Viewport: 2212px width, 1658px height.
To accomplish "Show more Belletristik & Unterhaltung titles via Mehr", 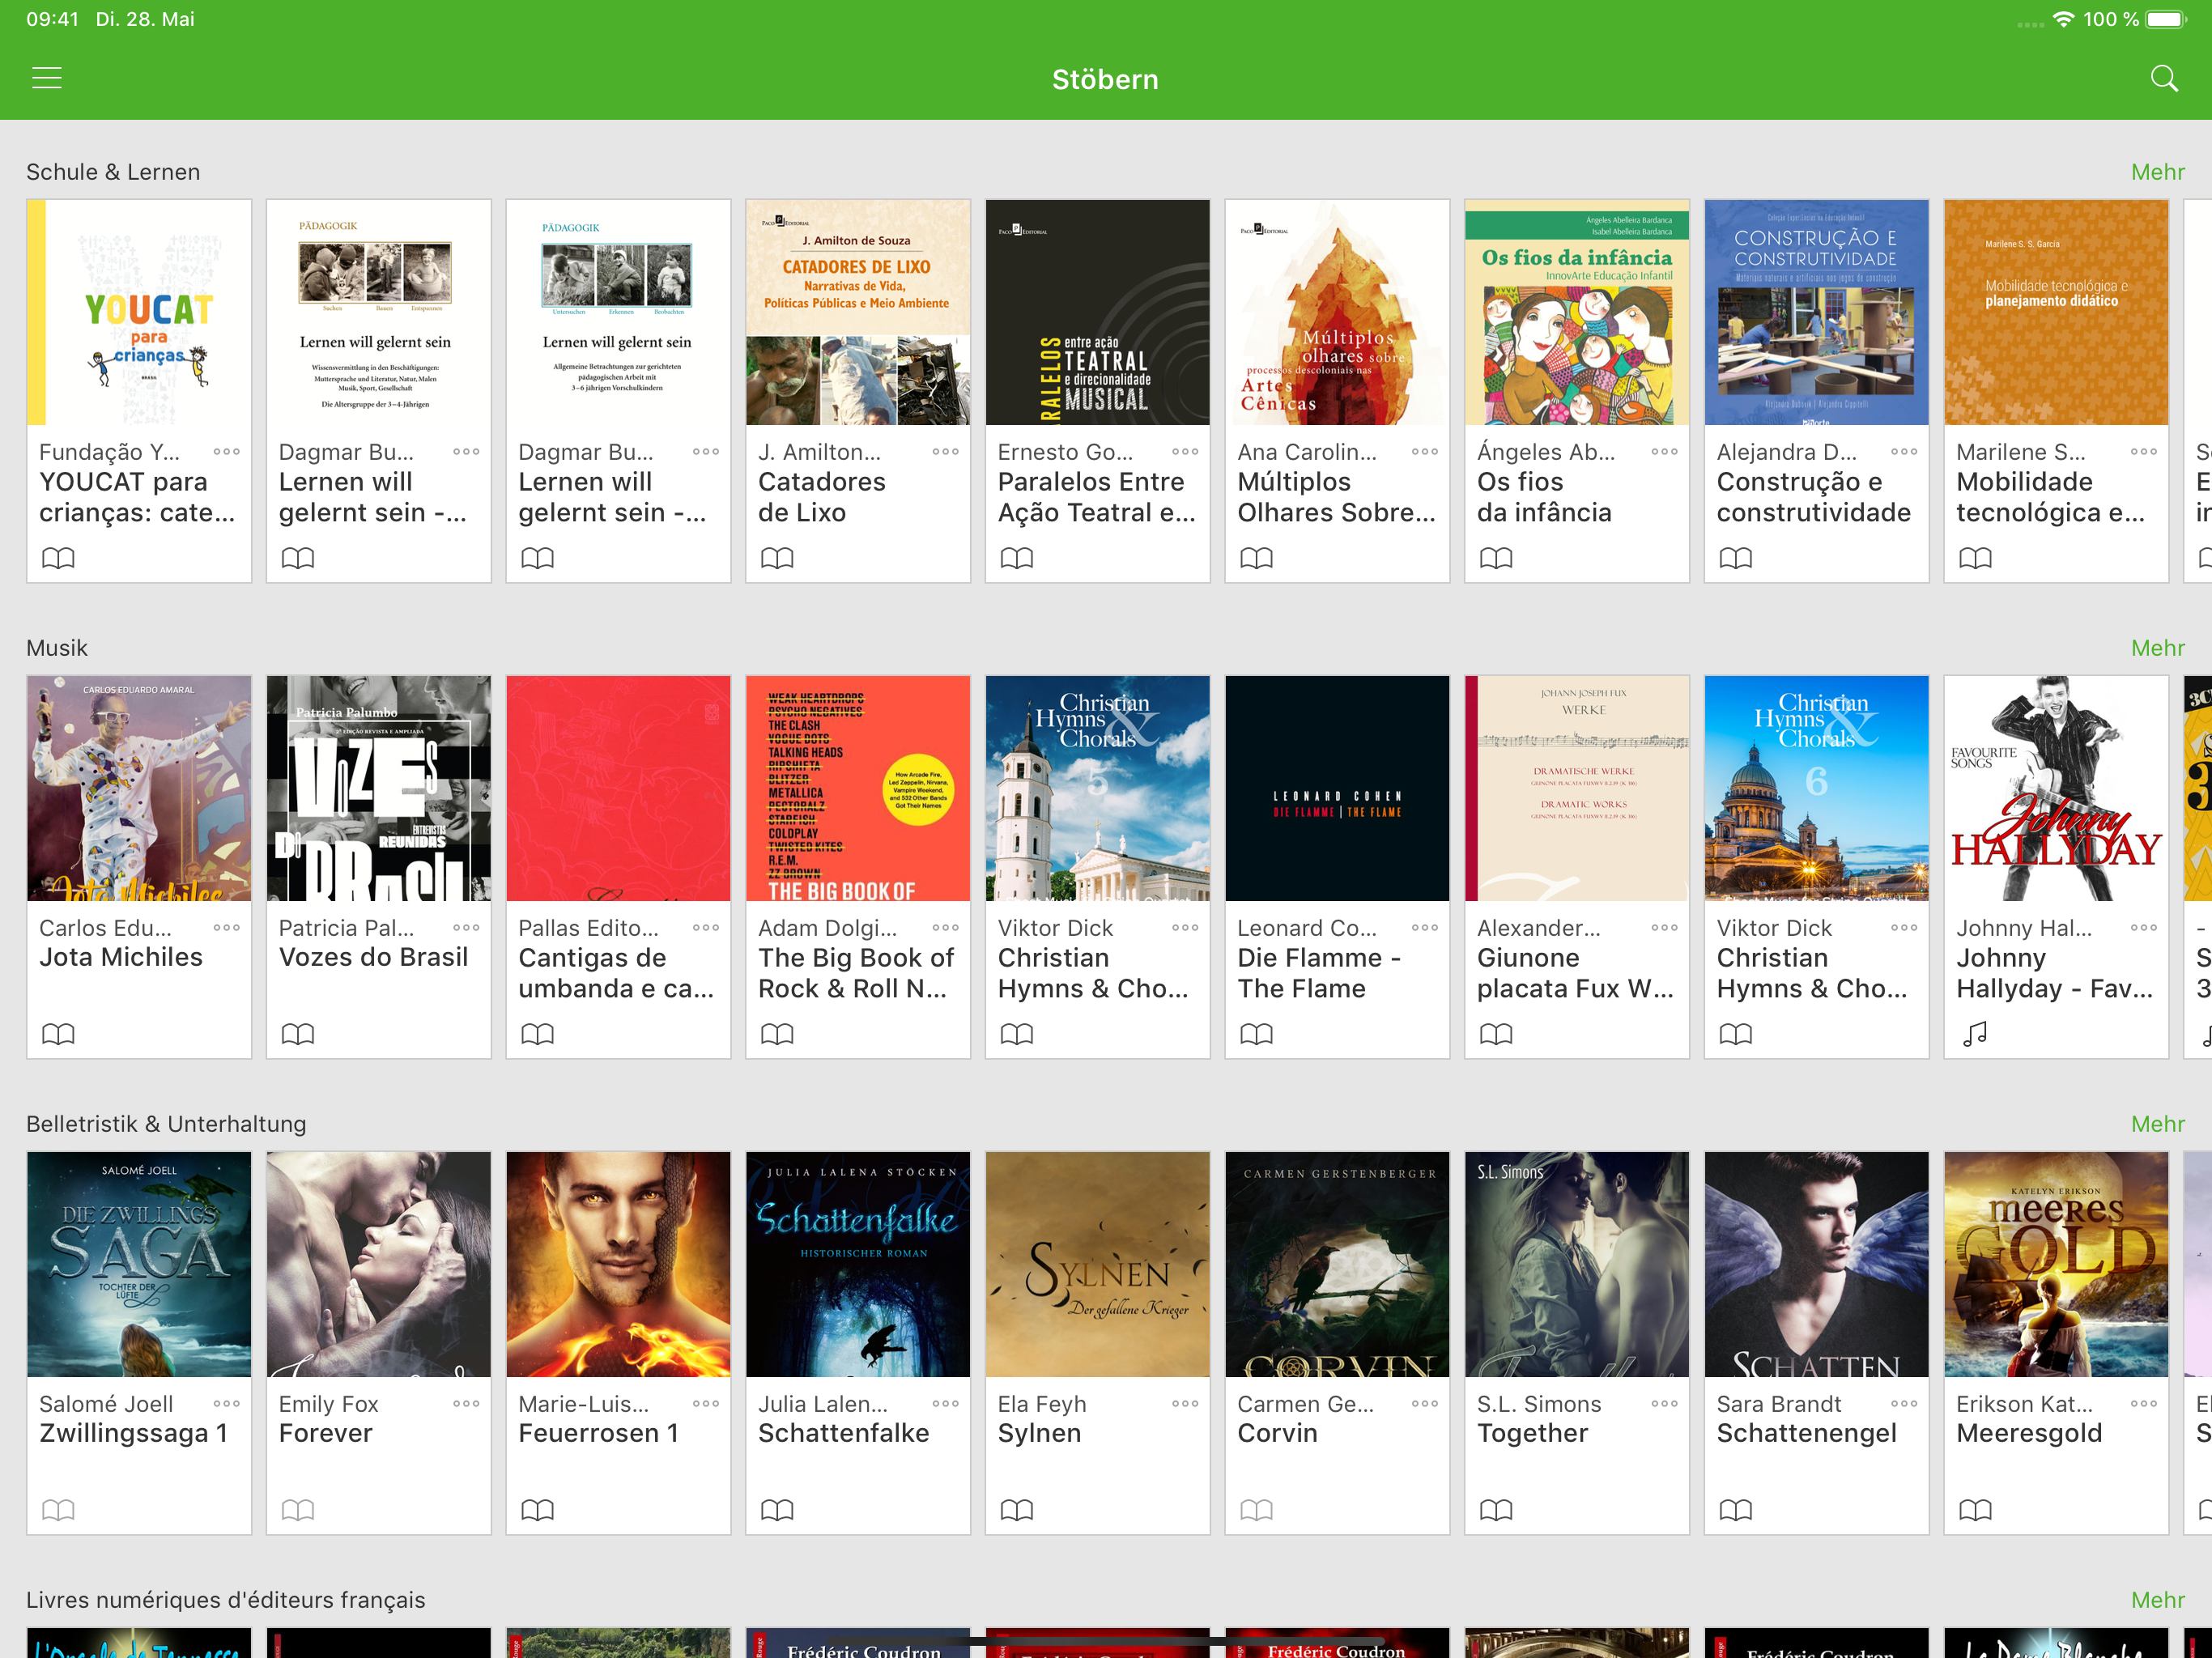I will pos(2157,1124).
